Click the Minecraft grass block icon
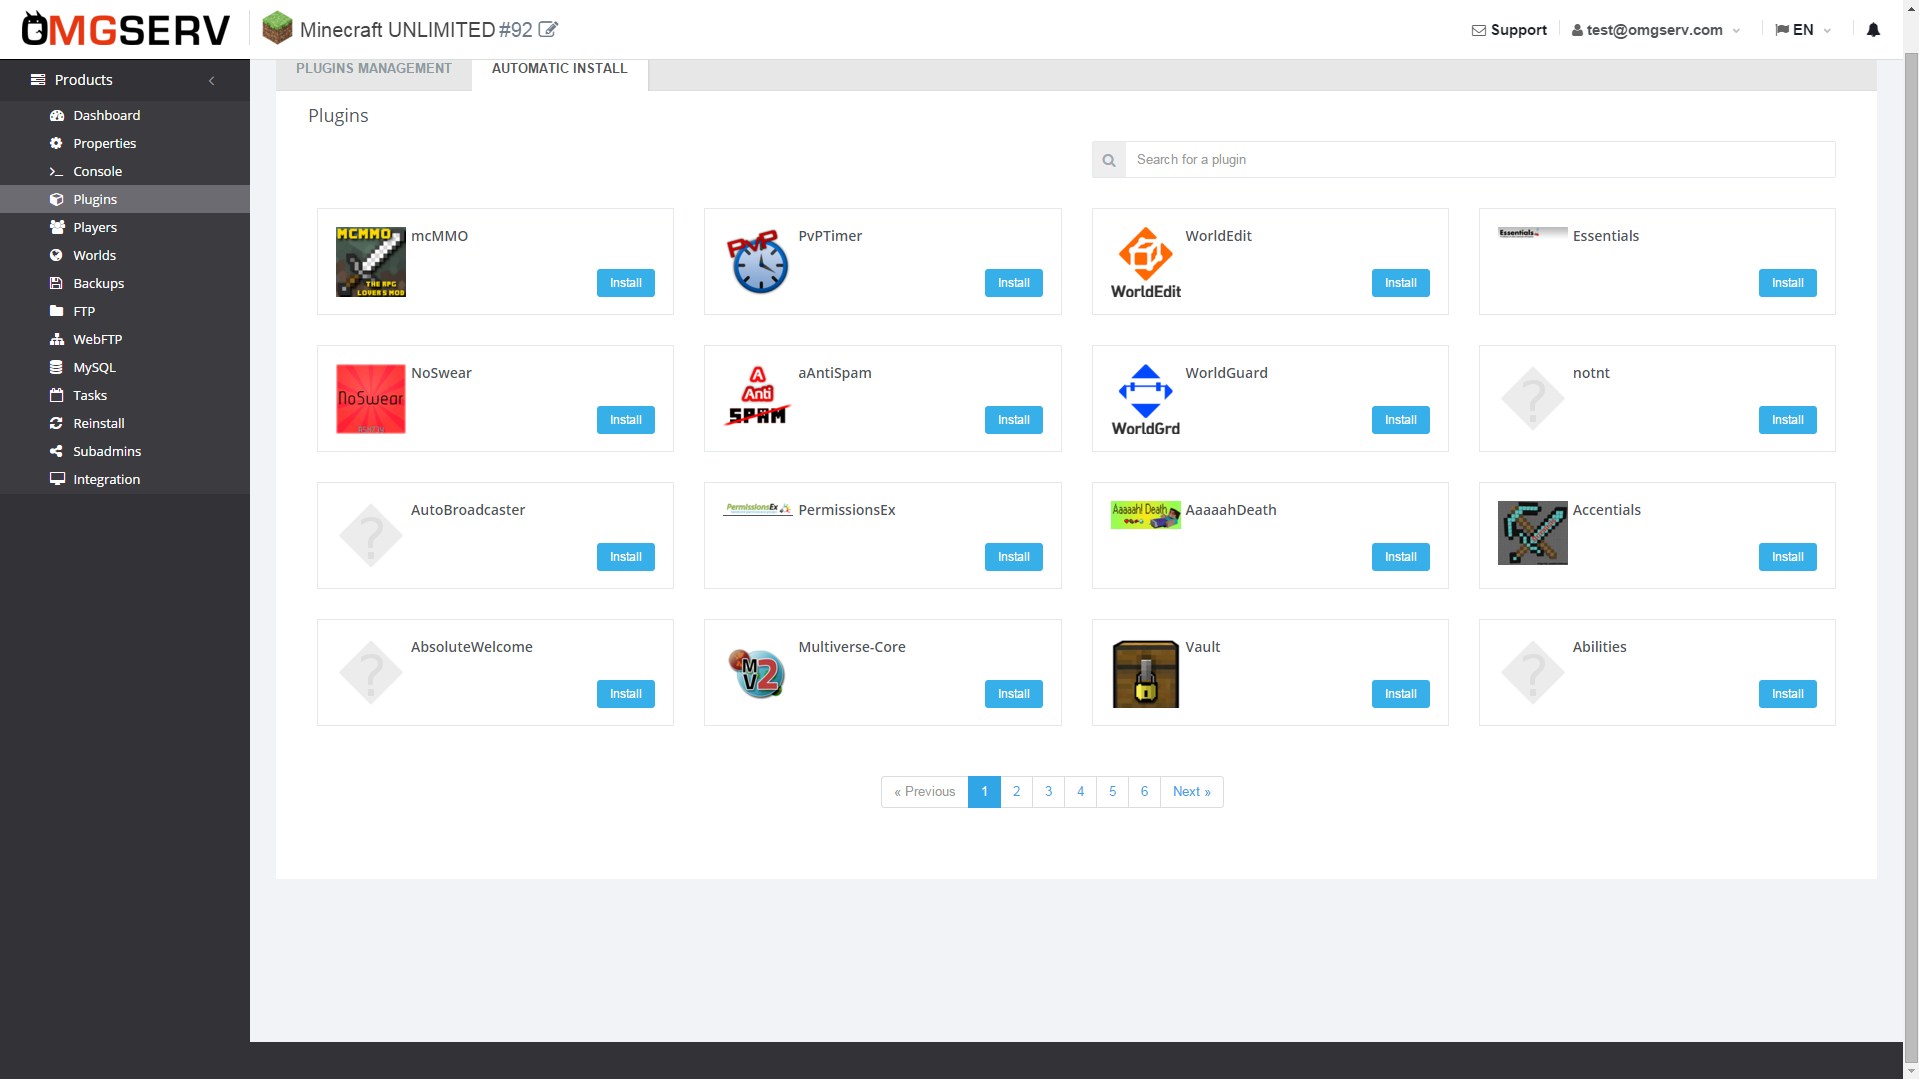 click(x=277, y=28)
